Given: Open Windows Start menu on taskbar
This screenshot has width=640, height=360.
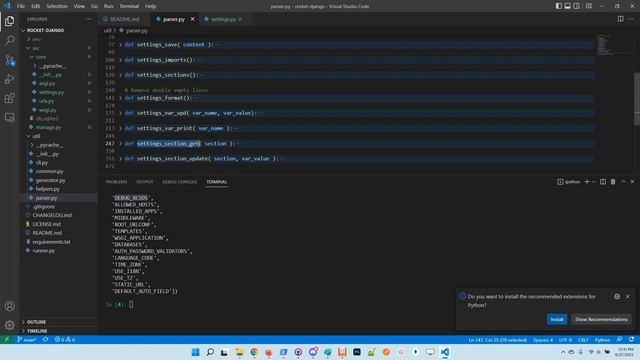Looking at the screenshot, I should point(196,352).
